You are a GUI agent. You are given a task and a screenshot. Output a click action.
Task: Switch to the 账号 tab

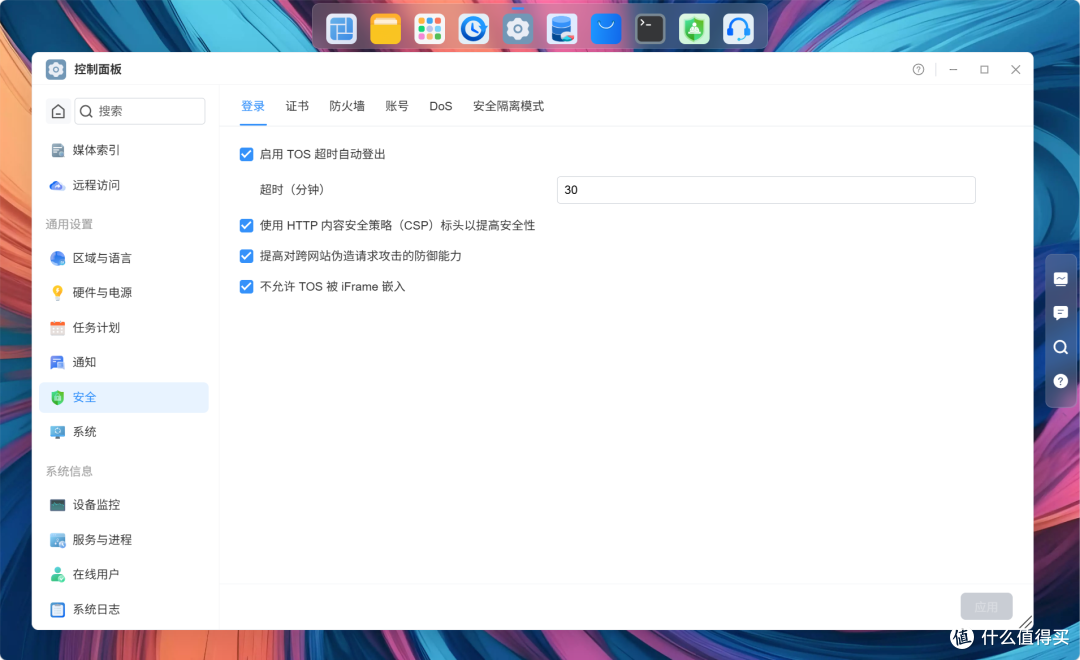click(x=397, y=106)
